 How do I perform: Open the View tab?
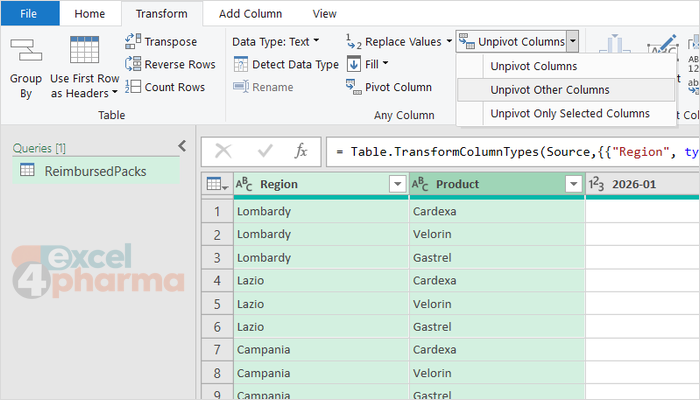tap(325, 14)
